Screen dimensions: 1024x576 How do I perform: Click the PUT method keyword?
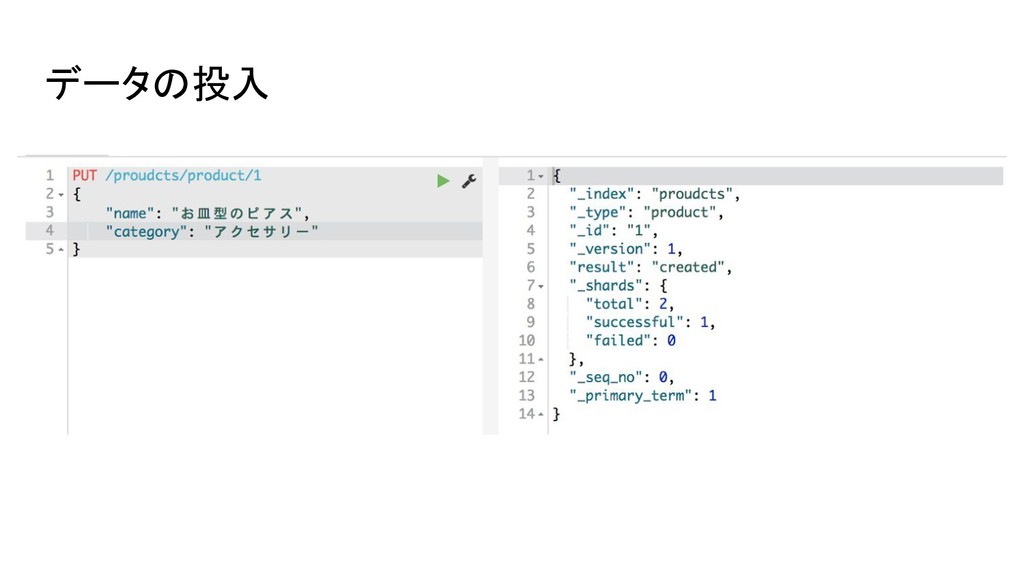coord(84,176)
